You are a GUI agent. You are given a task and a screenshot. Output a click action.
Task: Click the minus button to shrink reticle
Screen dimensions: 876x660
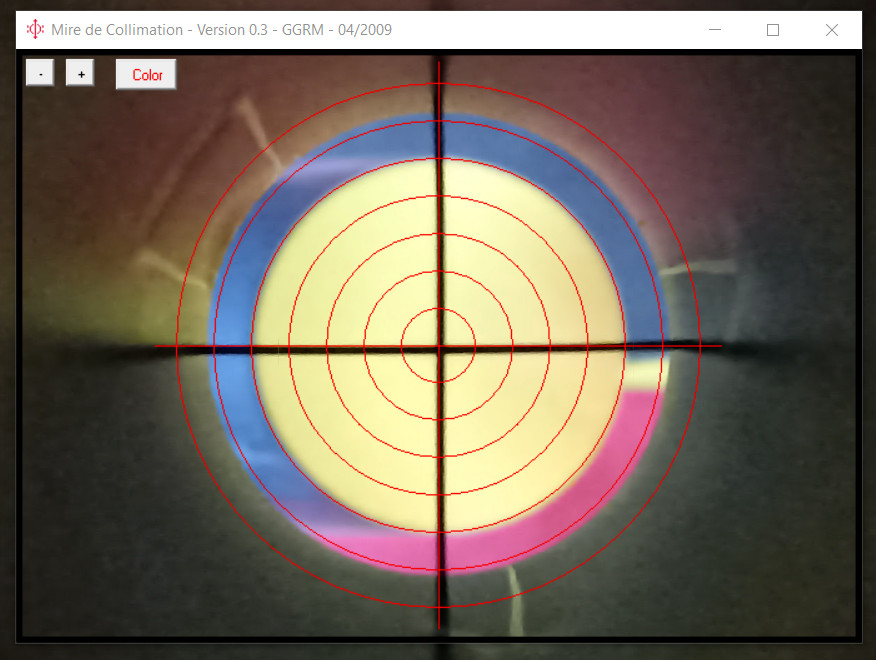[x=40, y=73]
